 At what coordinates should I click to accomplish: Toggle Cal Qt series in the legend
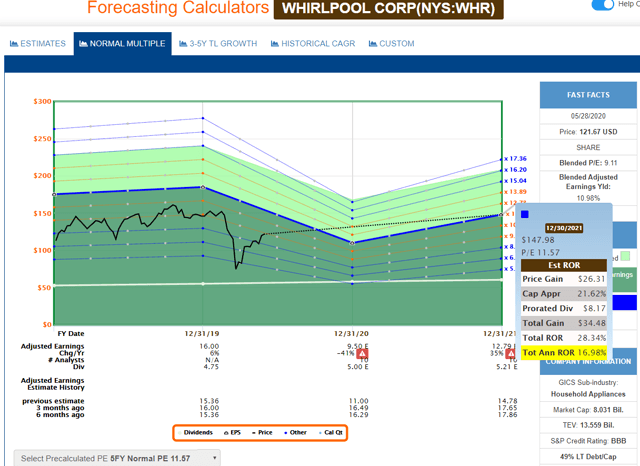(x=331, y=433)
